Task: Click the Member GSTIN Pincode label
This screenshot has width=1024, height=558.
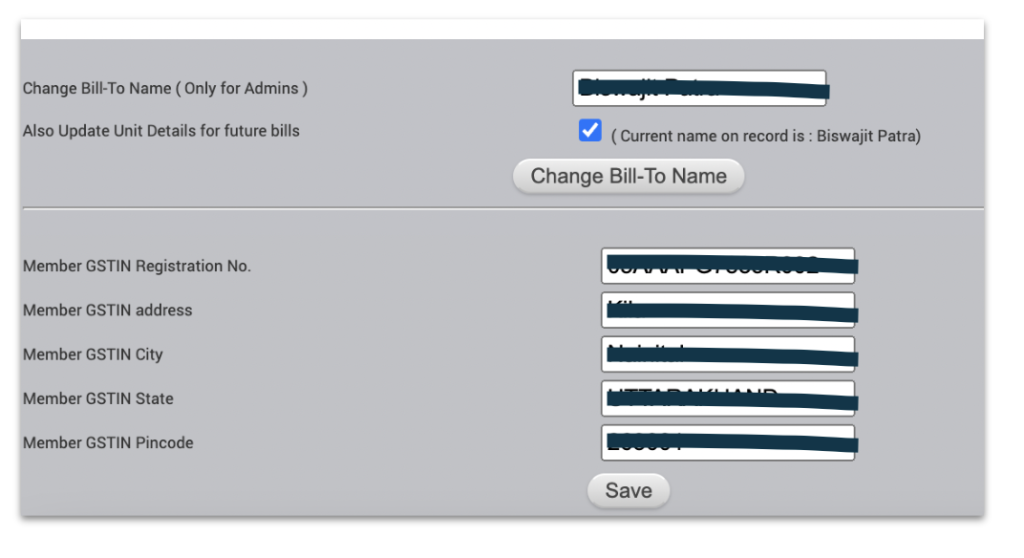Action: pos(108,443)
